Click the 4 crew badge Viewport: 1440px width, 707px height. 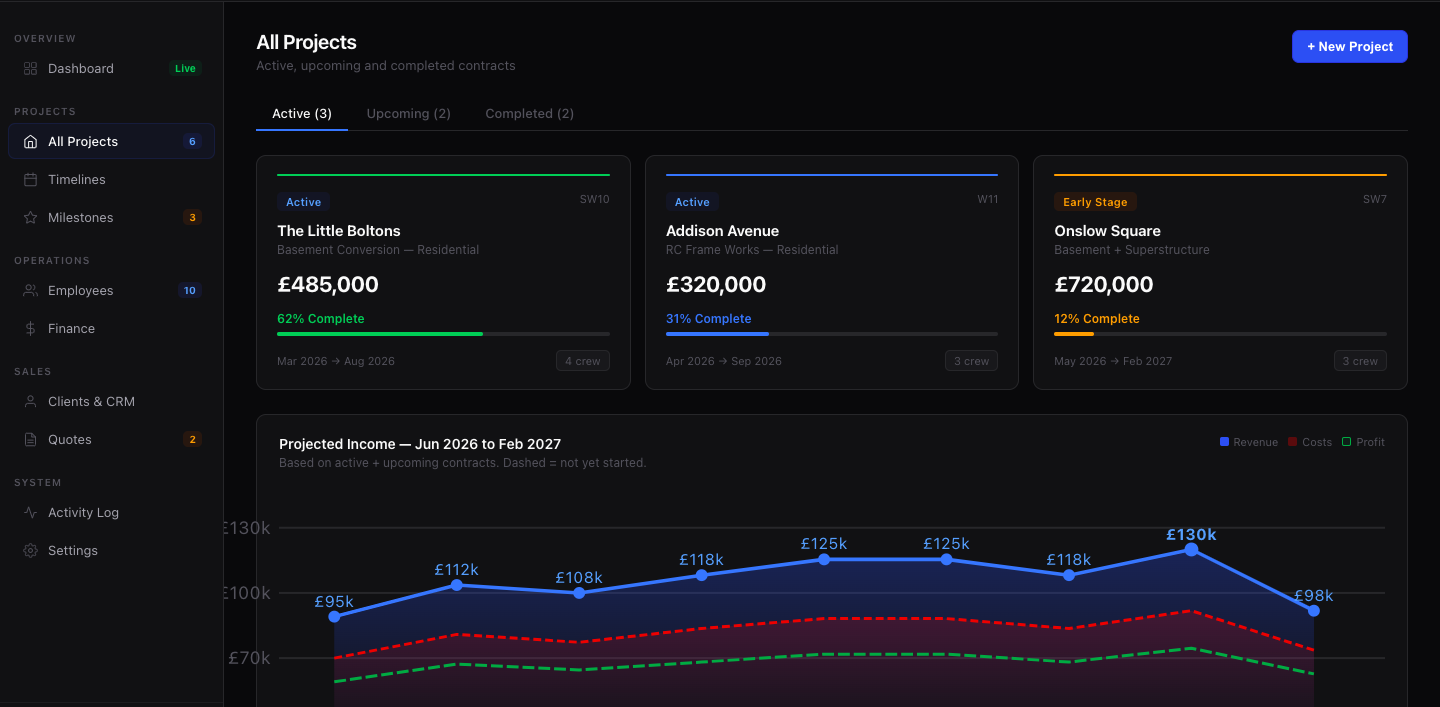pos(583,361)
